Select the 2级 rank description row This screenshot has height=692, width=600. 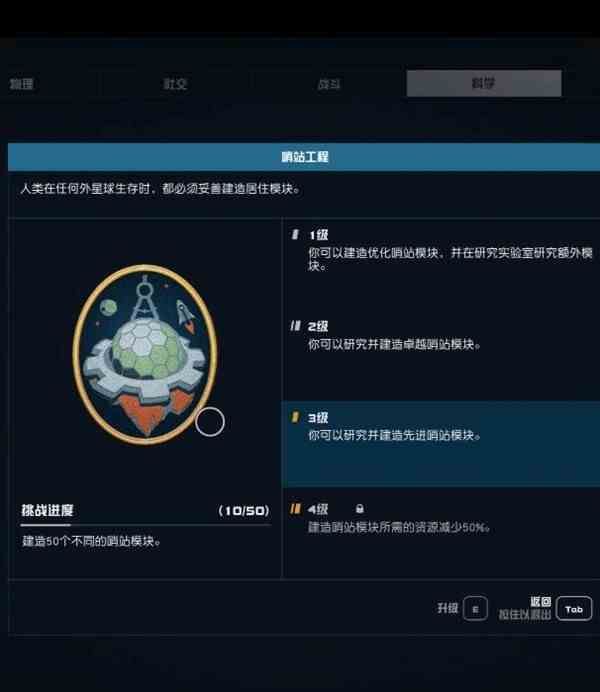(441, 356)
